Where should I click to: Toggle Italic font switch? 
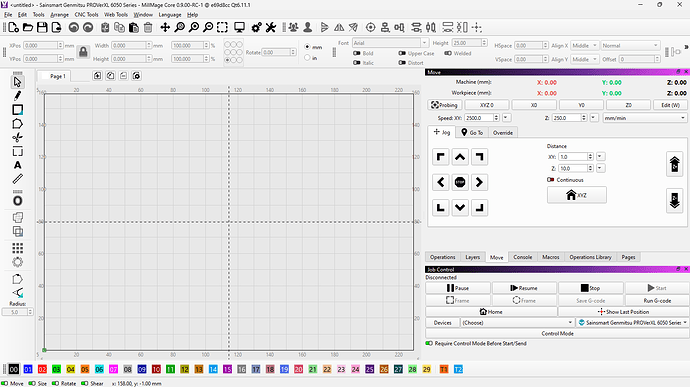click(x=356, y=63)
